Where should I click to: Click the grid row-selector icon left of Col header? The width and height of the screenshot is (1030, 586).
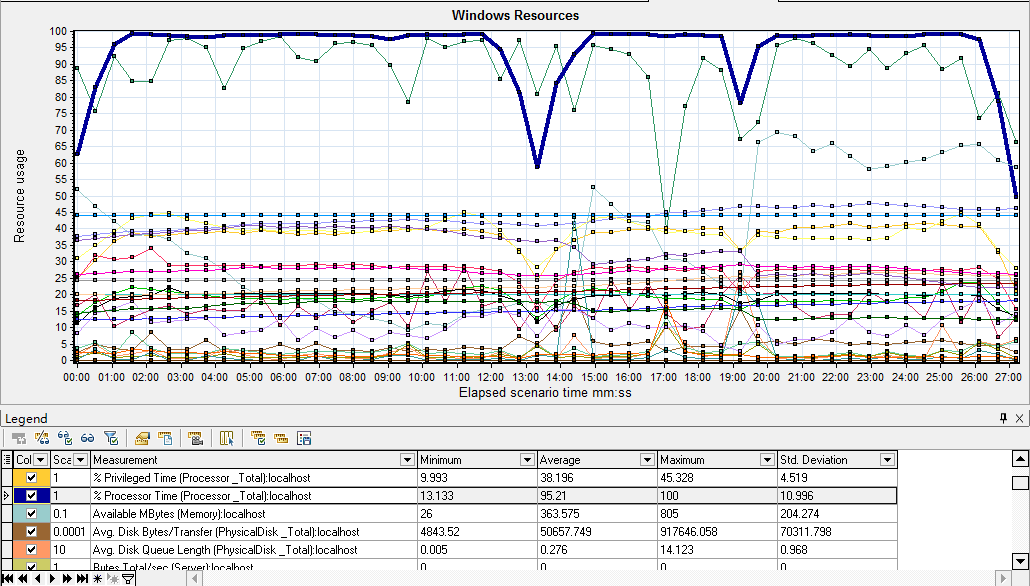coord(7,459)
